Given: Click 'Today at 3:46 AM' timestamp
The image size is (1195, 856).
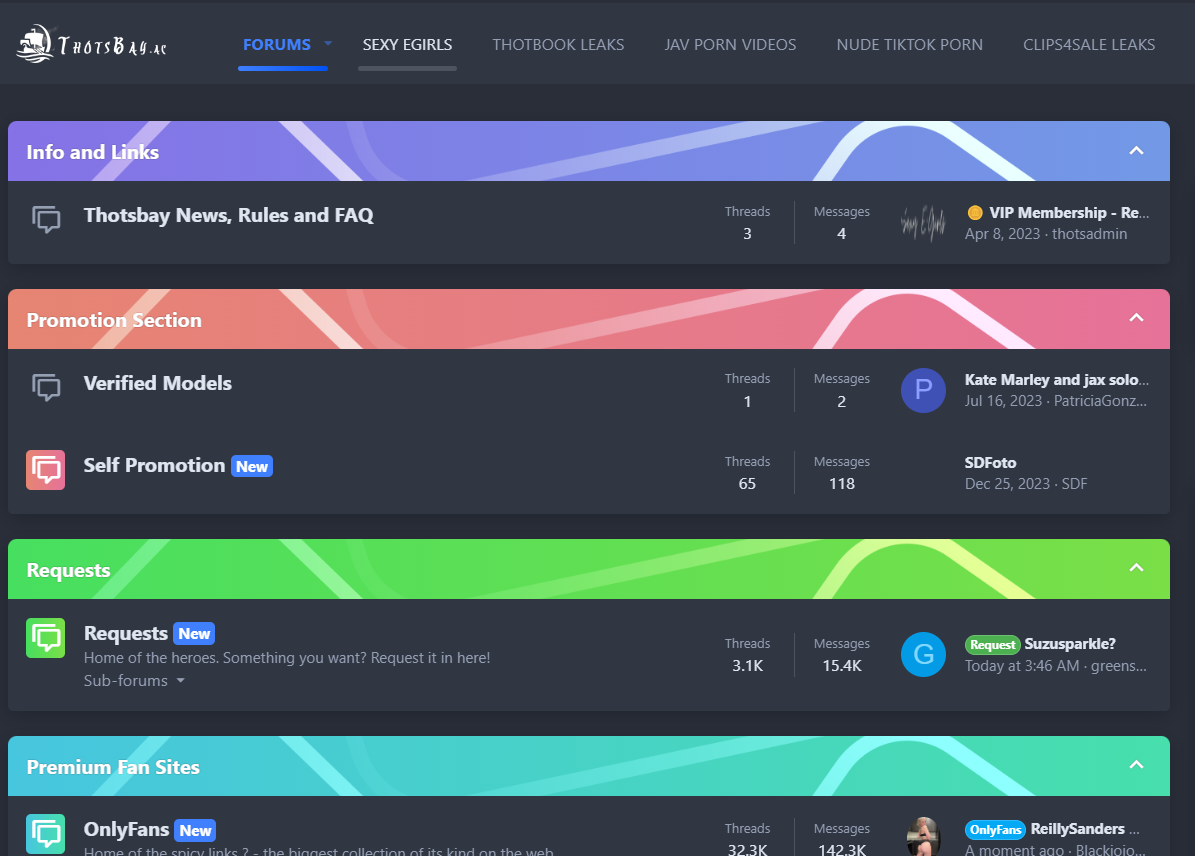Looking at the screenshot, I should 1022,666.
